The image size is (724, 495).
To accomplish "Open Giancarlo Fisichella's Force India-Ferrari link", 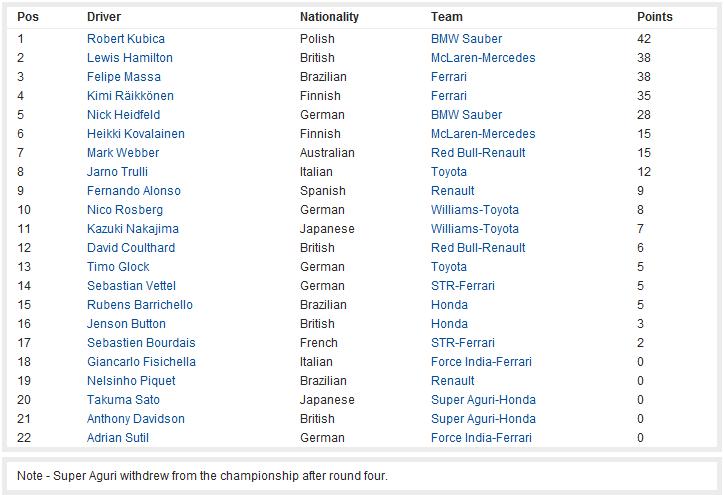I will [481, 362].
